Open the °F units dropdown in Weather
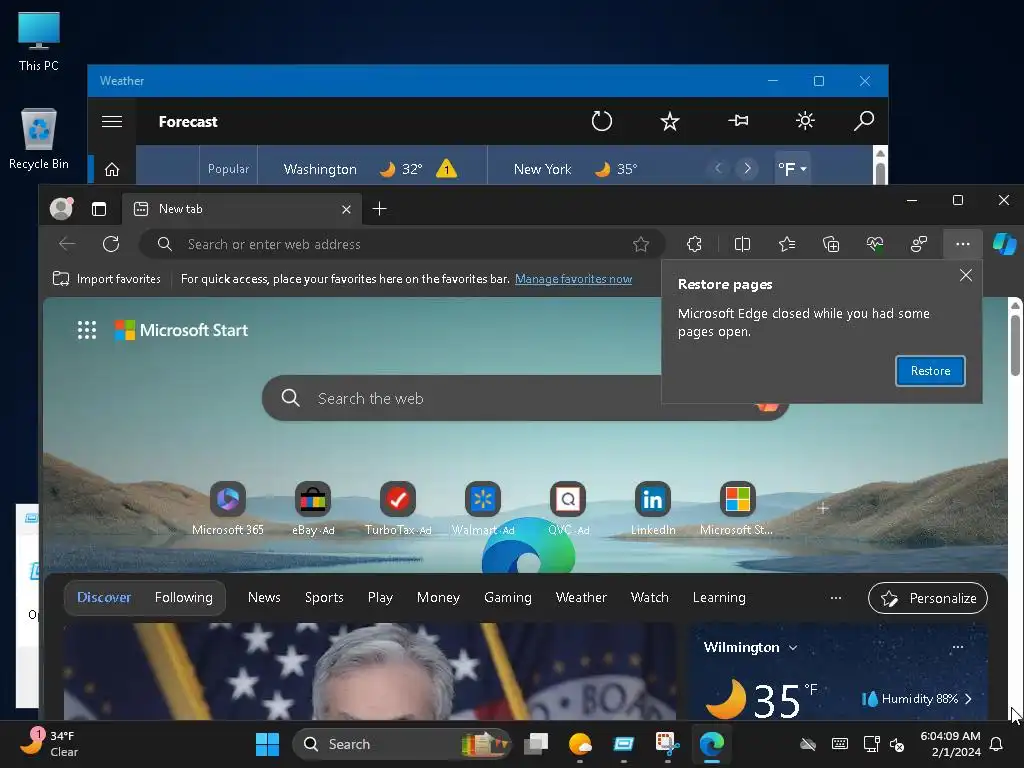 (792, 169)
